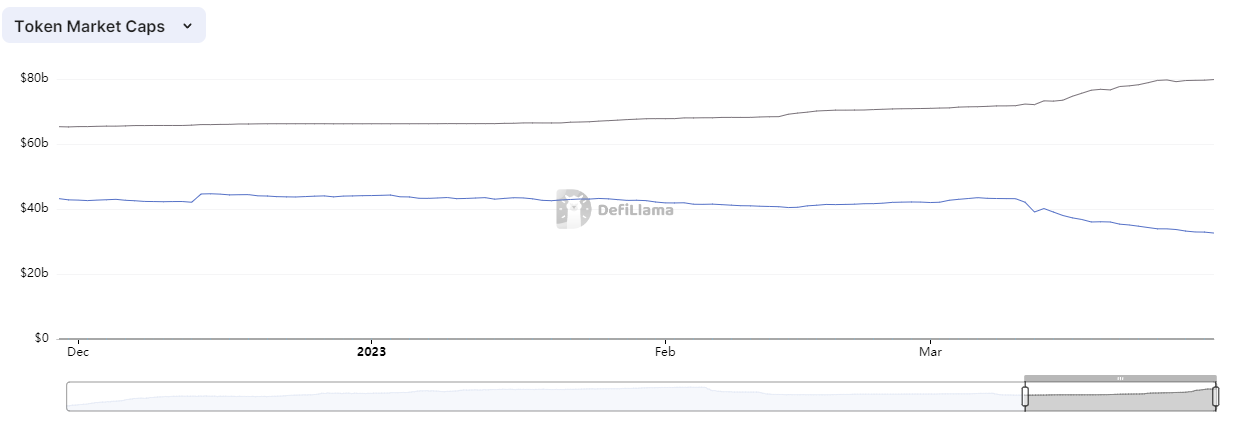Open the Token Market Caps dropdown
This screenshot has width=1251, height=428.
tap(103, 26)
